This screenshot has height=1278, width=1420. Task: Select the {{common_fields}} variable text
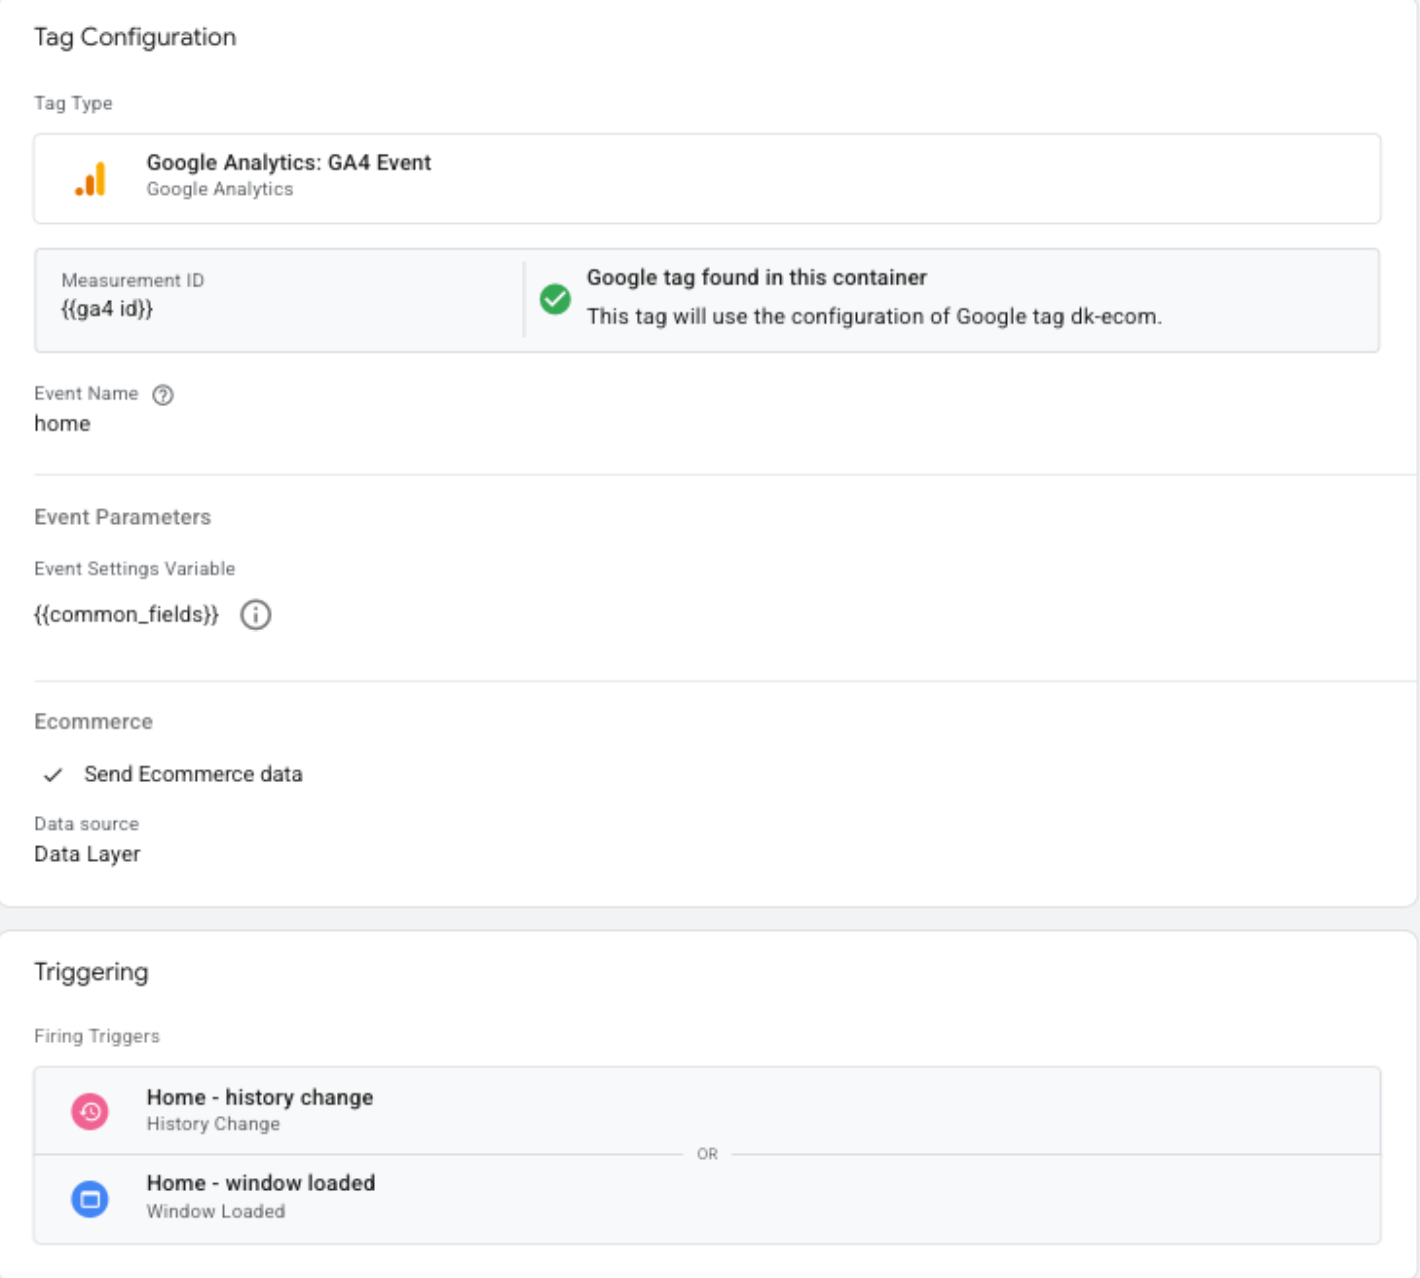[126, 614]
